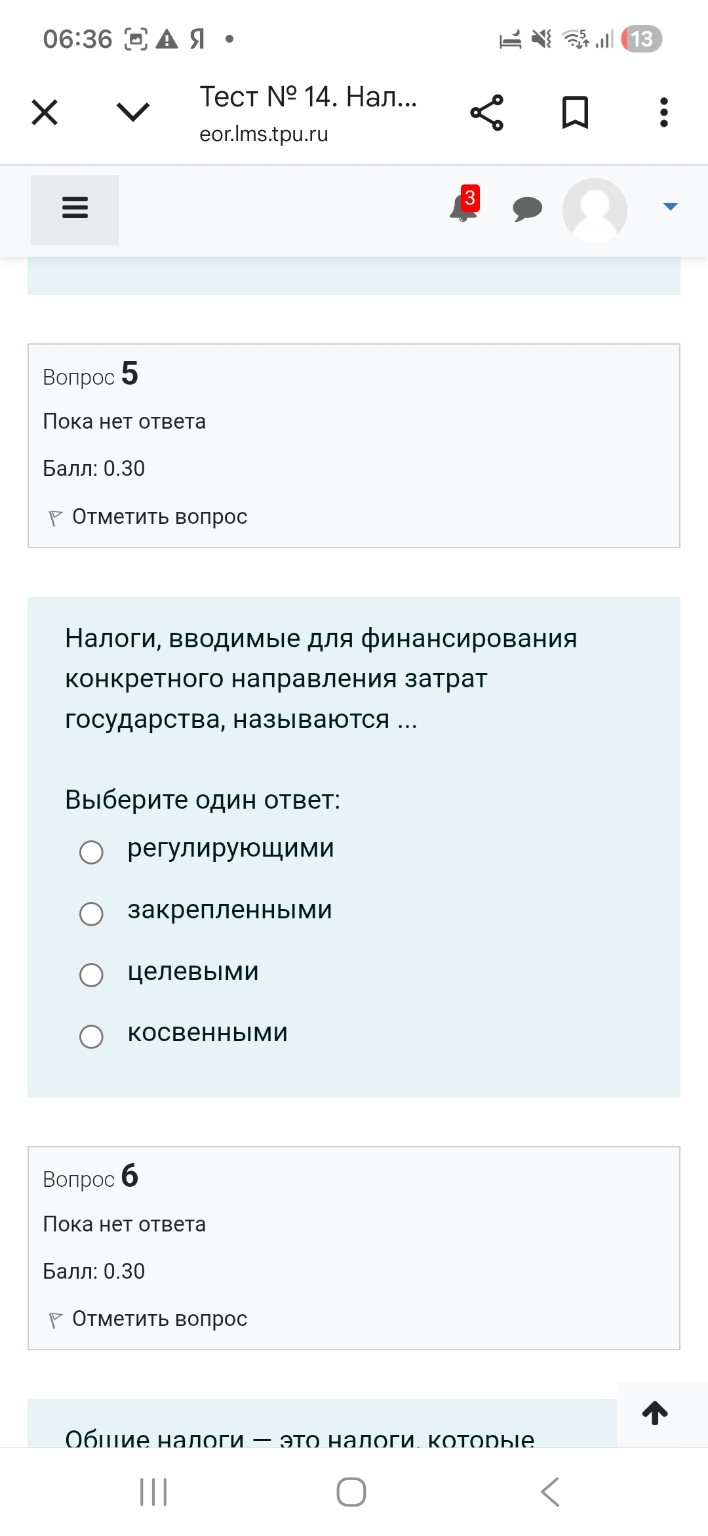Select the answer косвенными
Screen dimensions: 708x1536
91,1036
